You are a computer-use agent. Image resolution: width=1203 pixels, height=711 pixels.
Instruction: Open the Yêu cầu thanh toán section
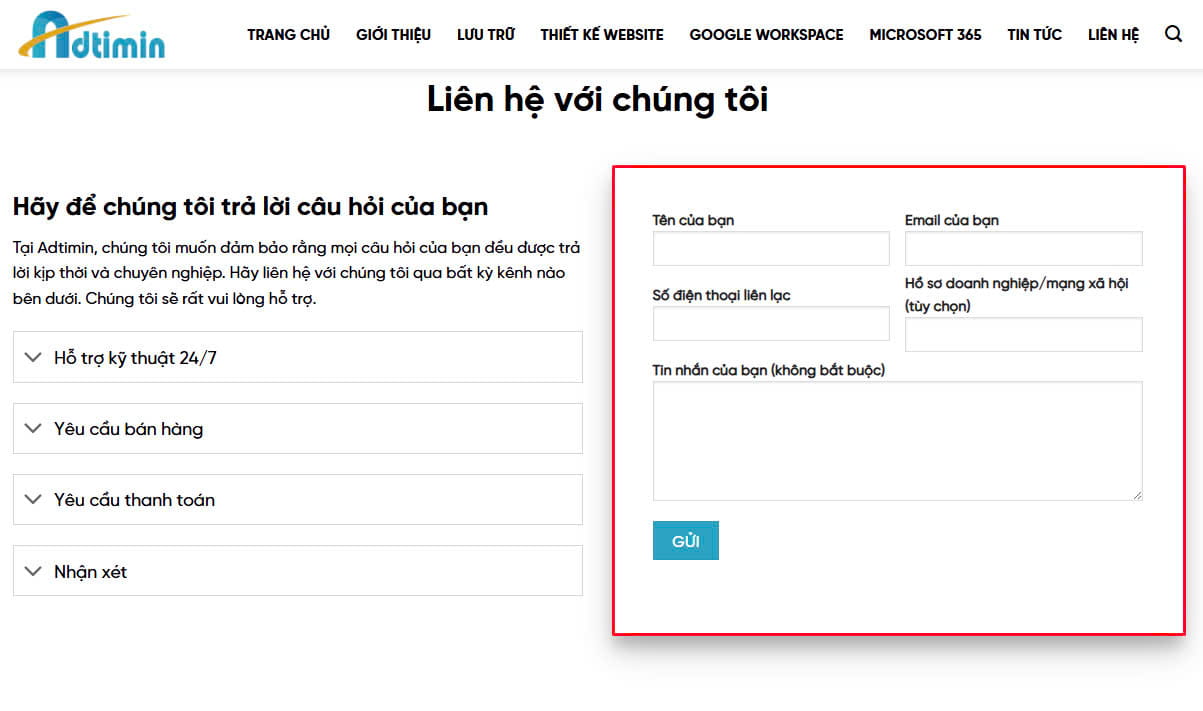click(297, 500)
